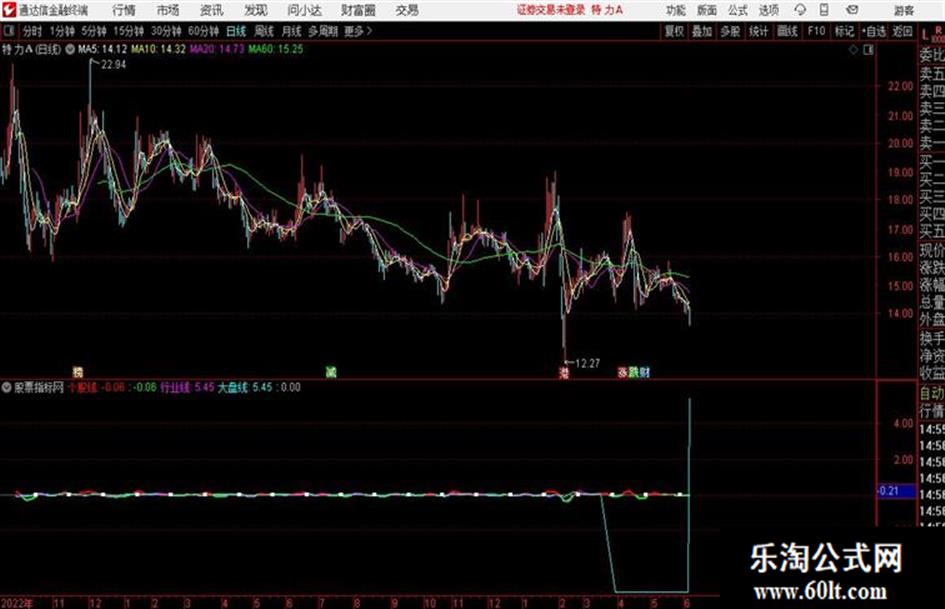Click the 叠加 overlay button
Viewport: 945px width, 609px height.
click(x=702, y=31)
